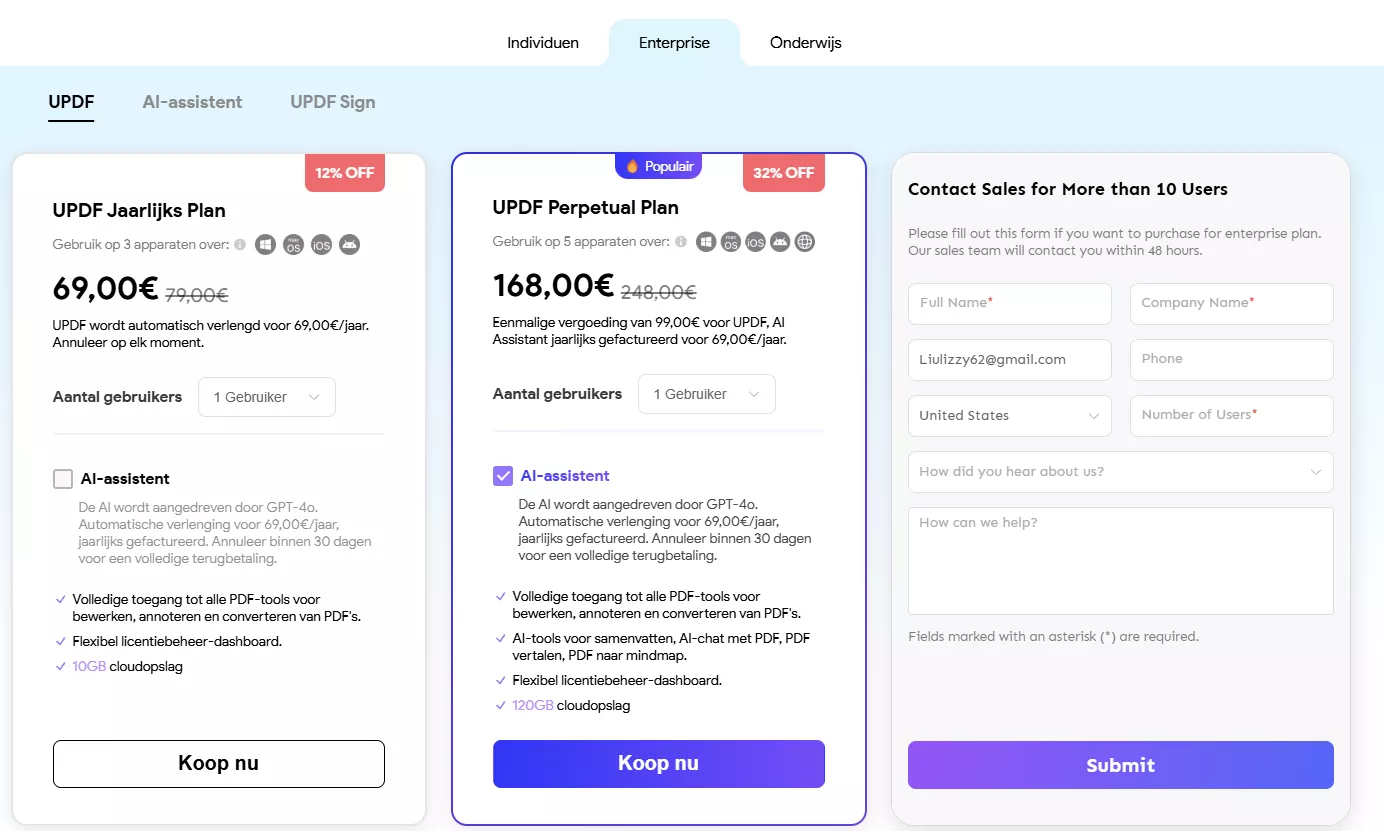The width and height of the screenshot is (1384, 831).
Task: Click the Android icon in Jaarlijks Plan
Action: click(x=349, y=244)
